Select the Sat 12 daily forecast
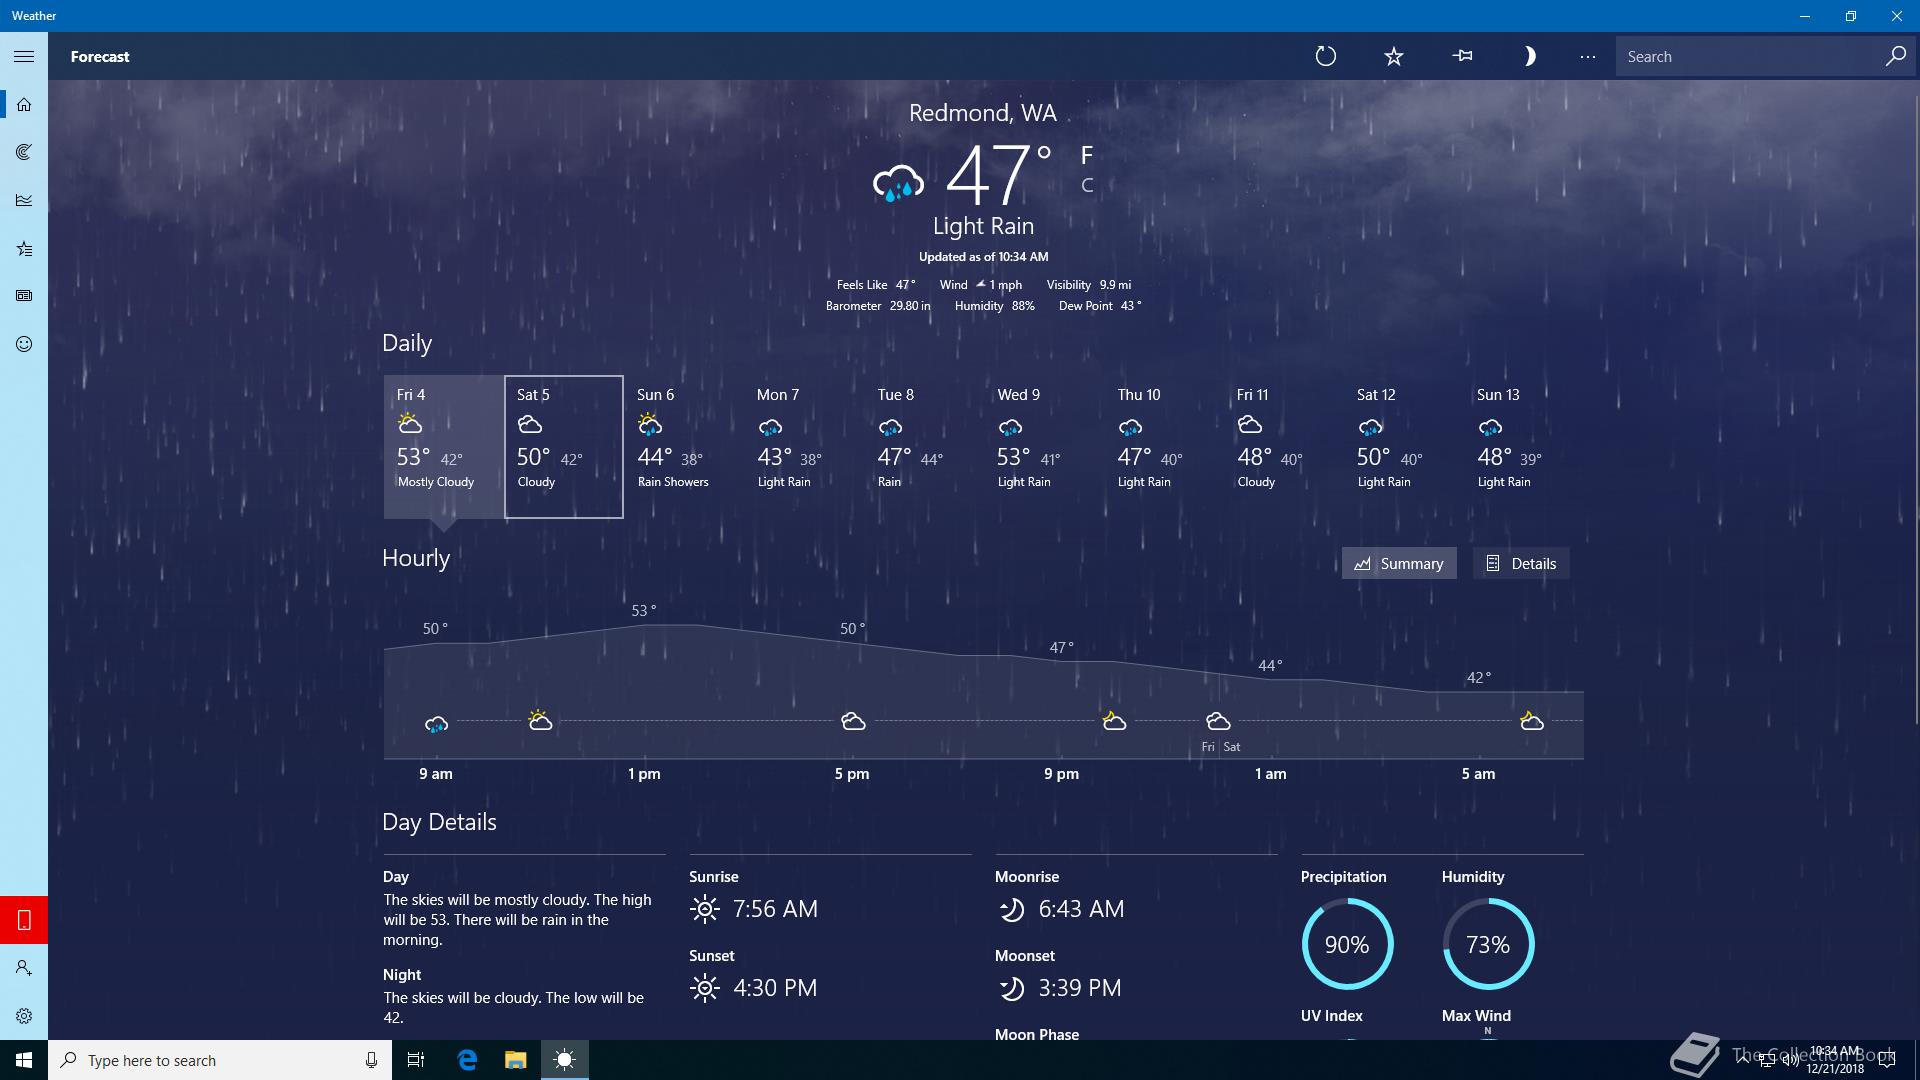This screenshot has height=1080, width=1920. 1404,447
